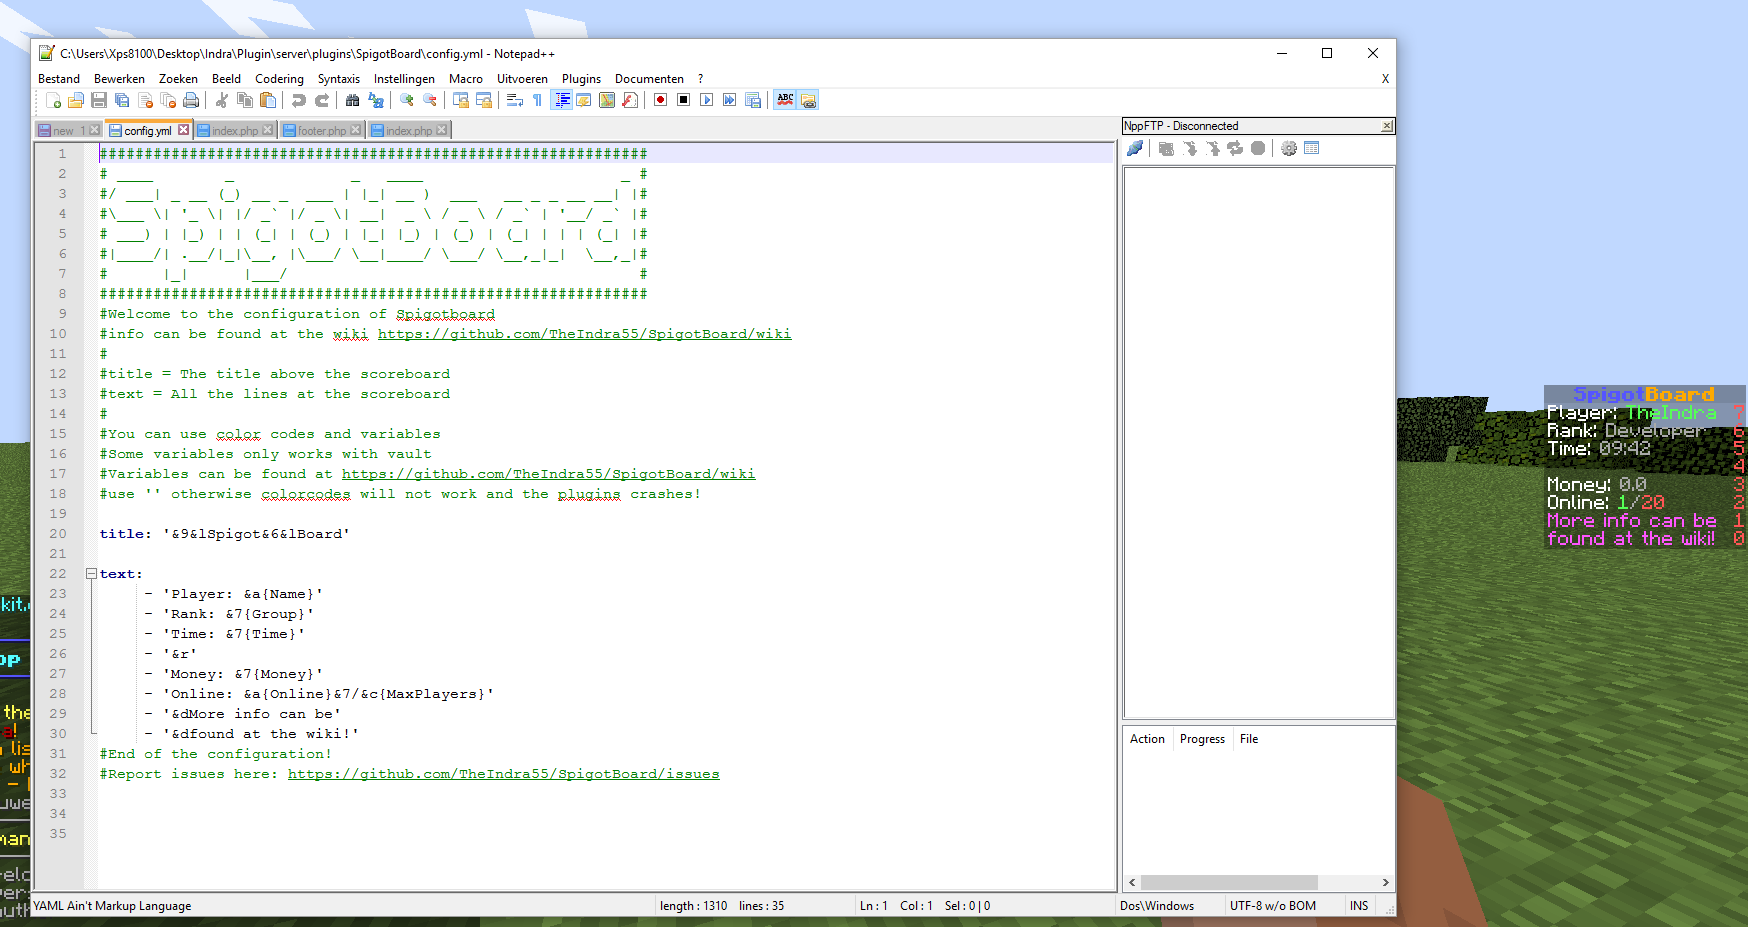Click the Save file icon
Viewport: 1748px width, 927px height.
click(98, 100)
